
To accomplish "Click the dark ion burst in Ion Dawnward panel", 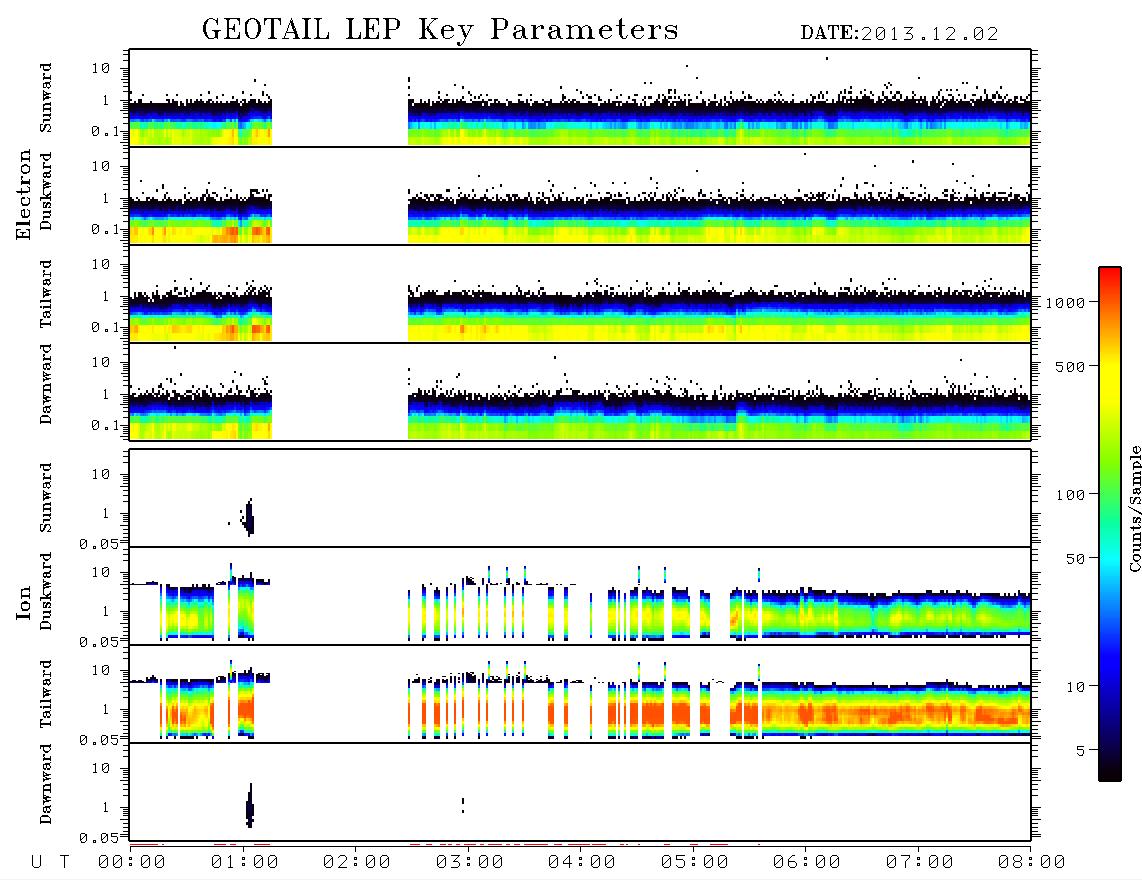I will 249,806.
